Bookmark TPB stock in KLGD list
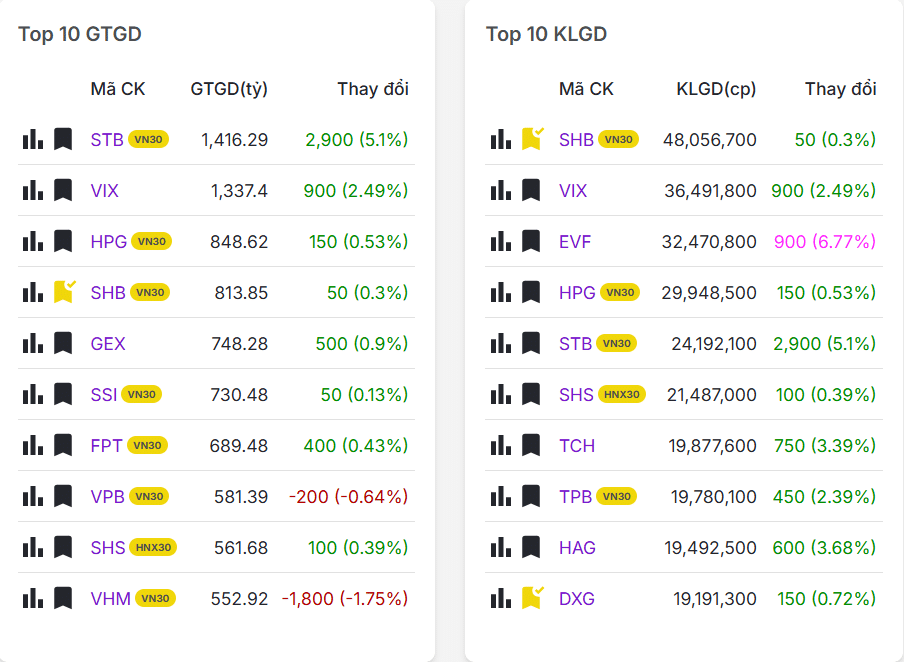Screen dimensions: 904x662 (x=531, y=496)
